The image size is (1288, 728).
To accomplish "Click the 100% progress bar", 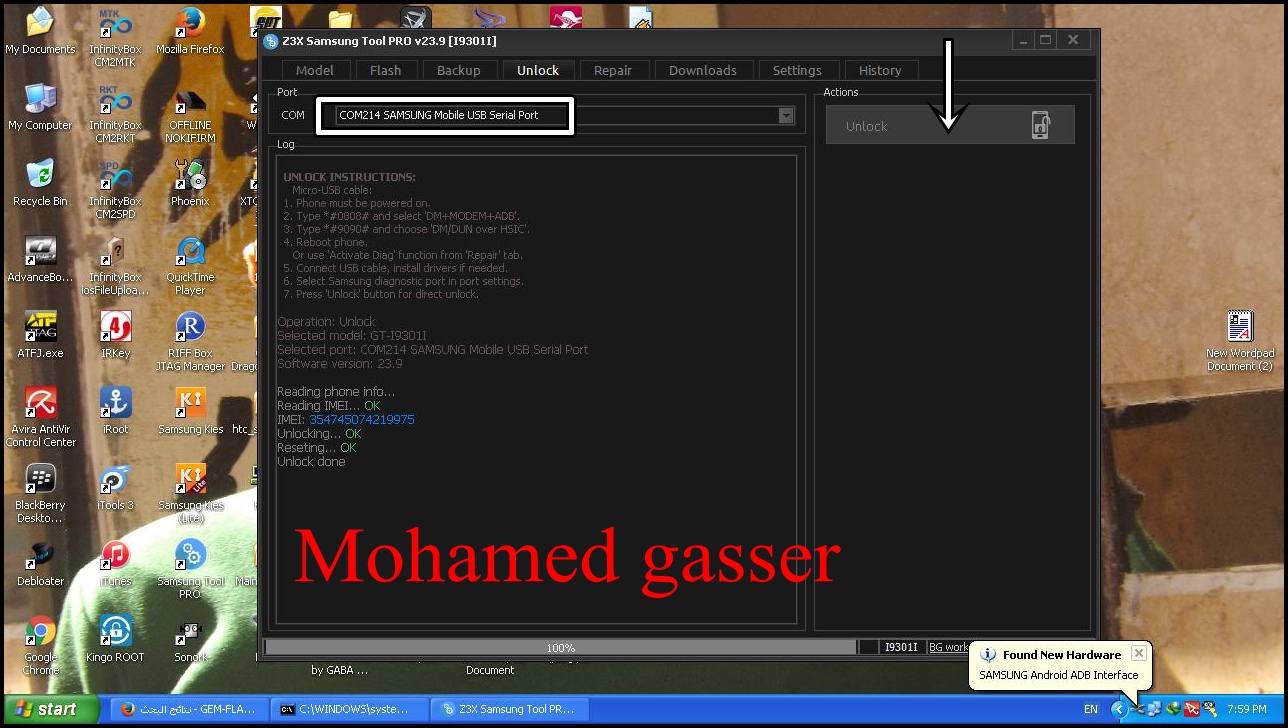I will (560, 648).
